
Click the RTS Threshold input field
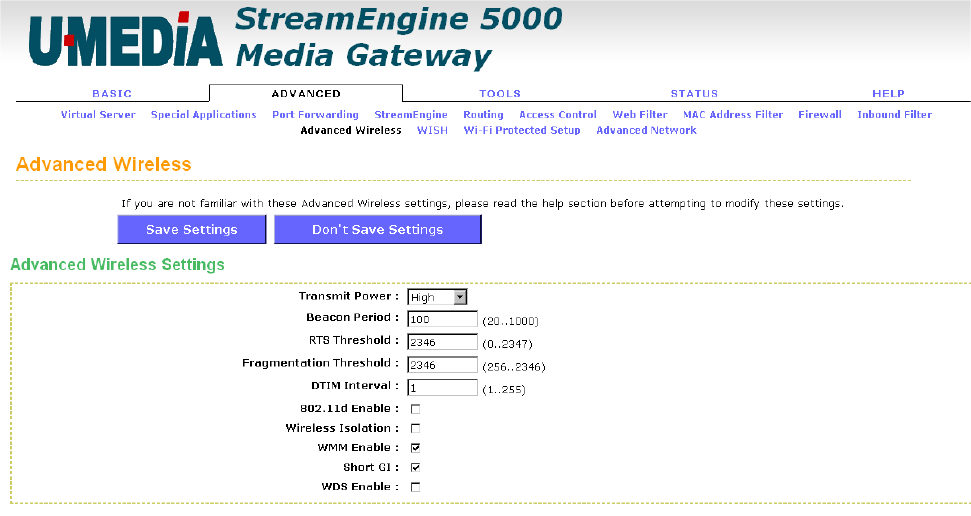pyautogui.click(x=442, y=342)
